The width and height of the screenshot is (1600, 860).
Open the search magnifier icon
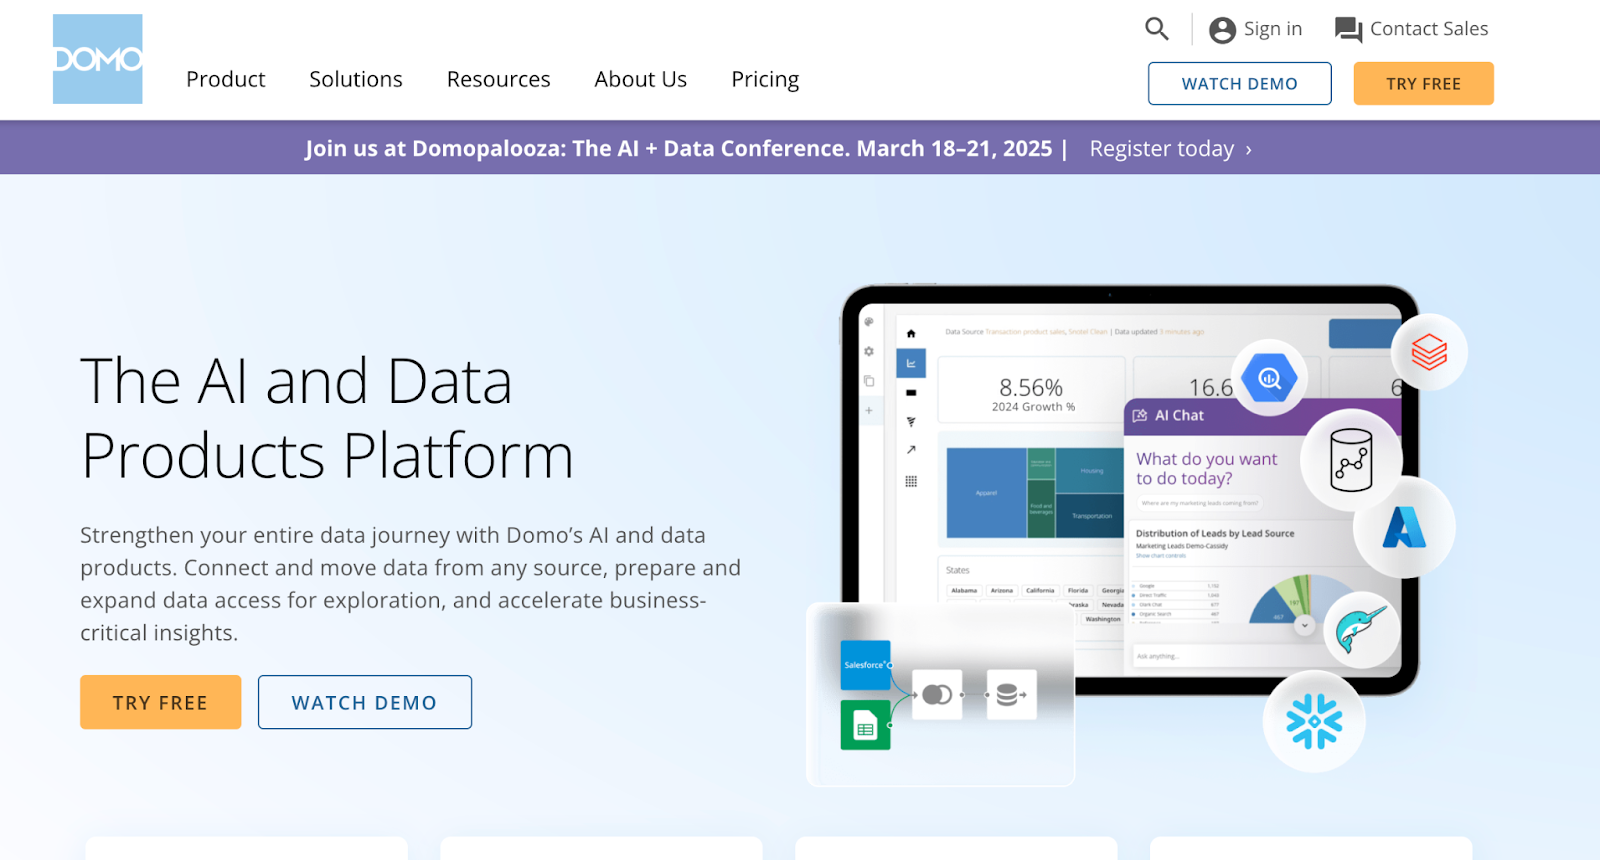pyautogui.click(x=1157, y=29)
